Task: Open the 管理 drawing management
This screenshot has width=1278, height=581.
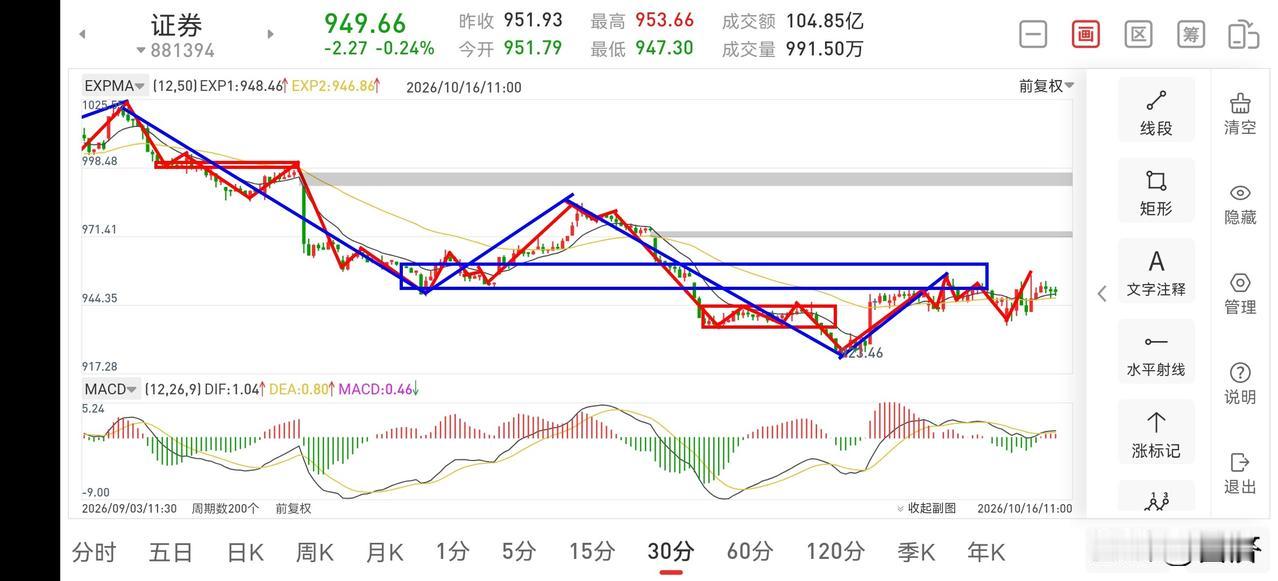Action: (1240, 293)
